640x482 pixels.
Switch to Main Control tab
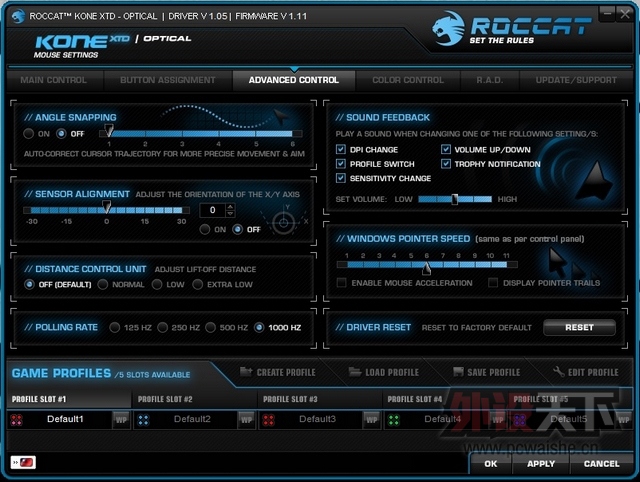53,80
